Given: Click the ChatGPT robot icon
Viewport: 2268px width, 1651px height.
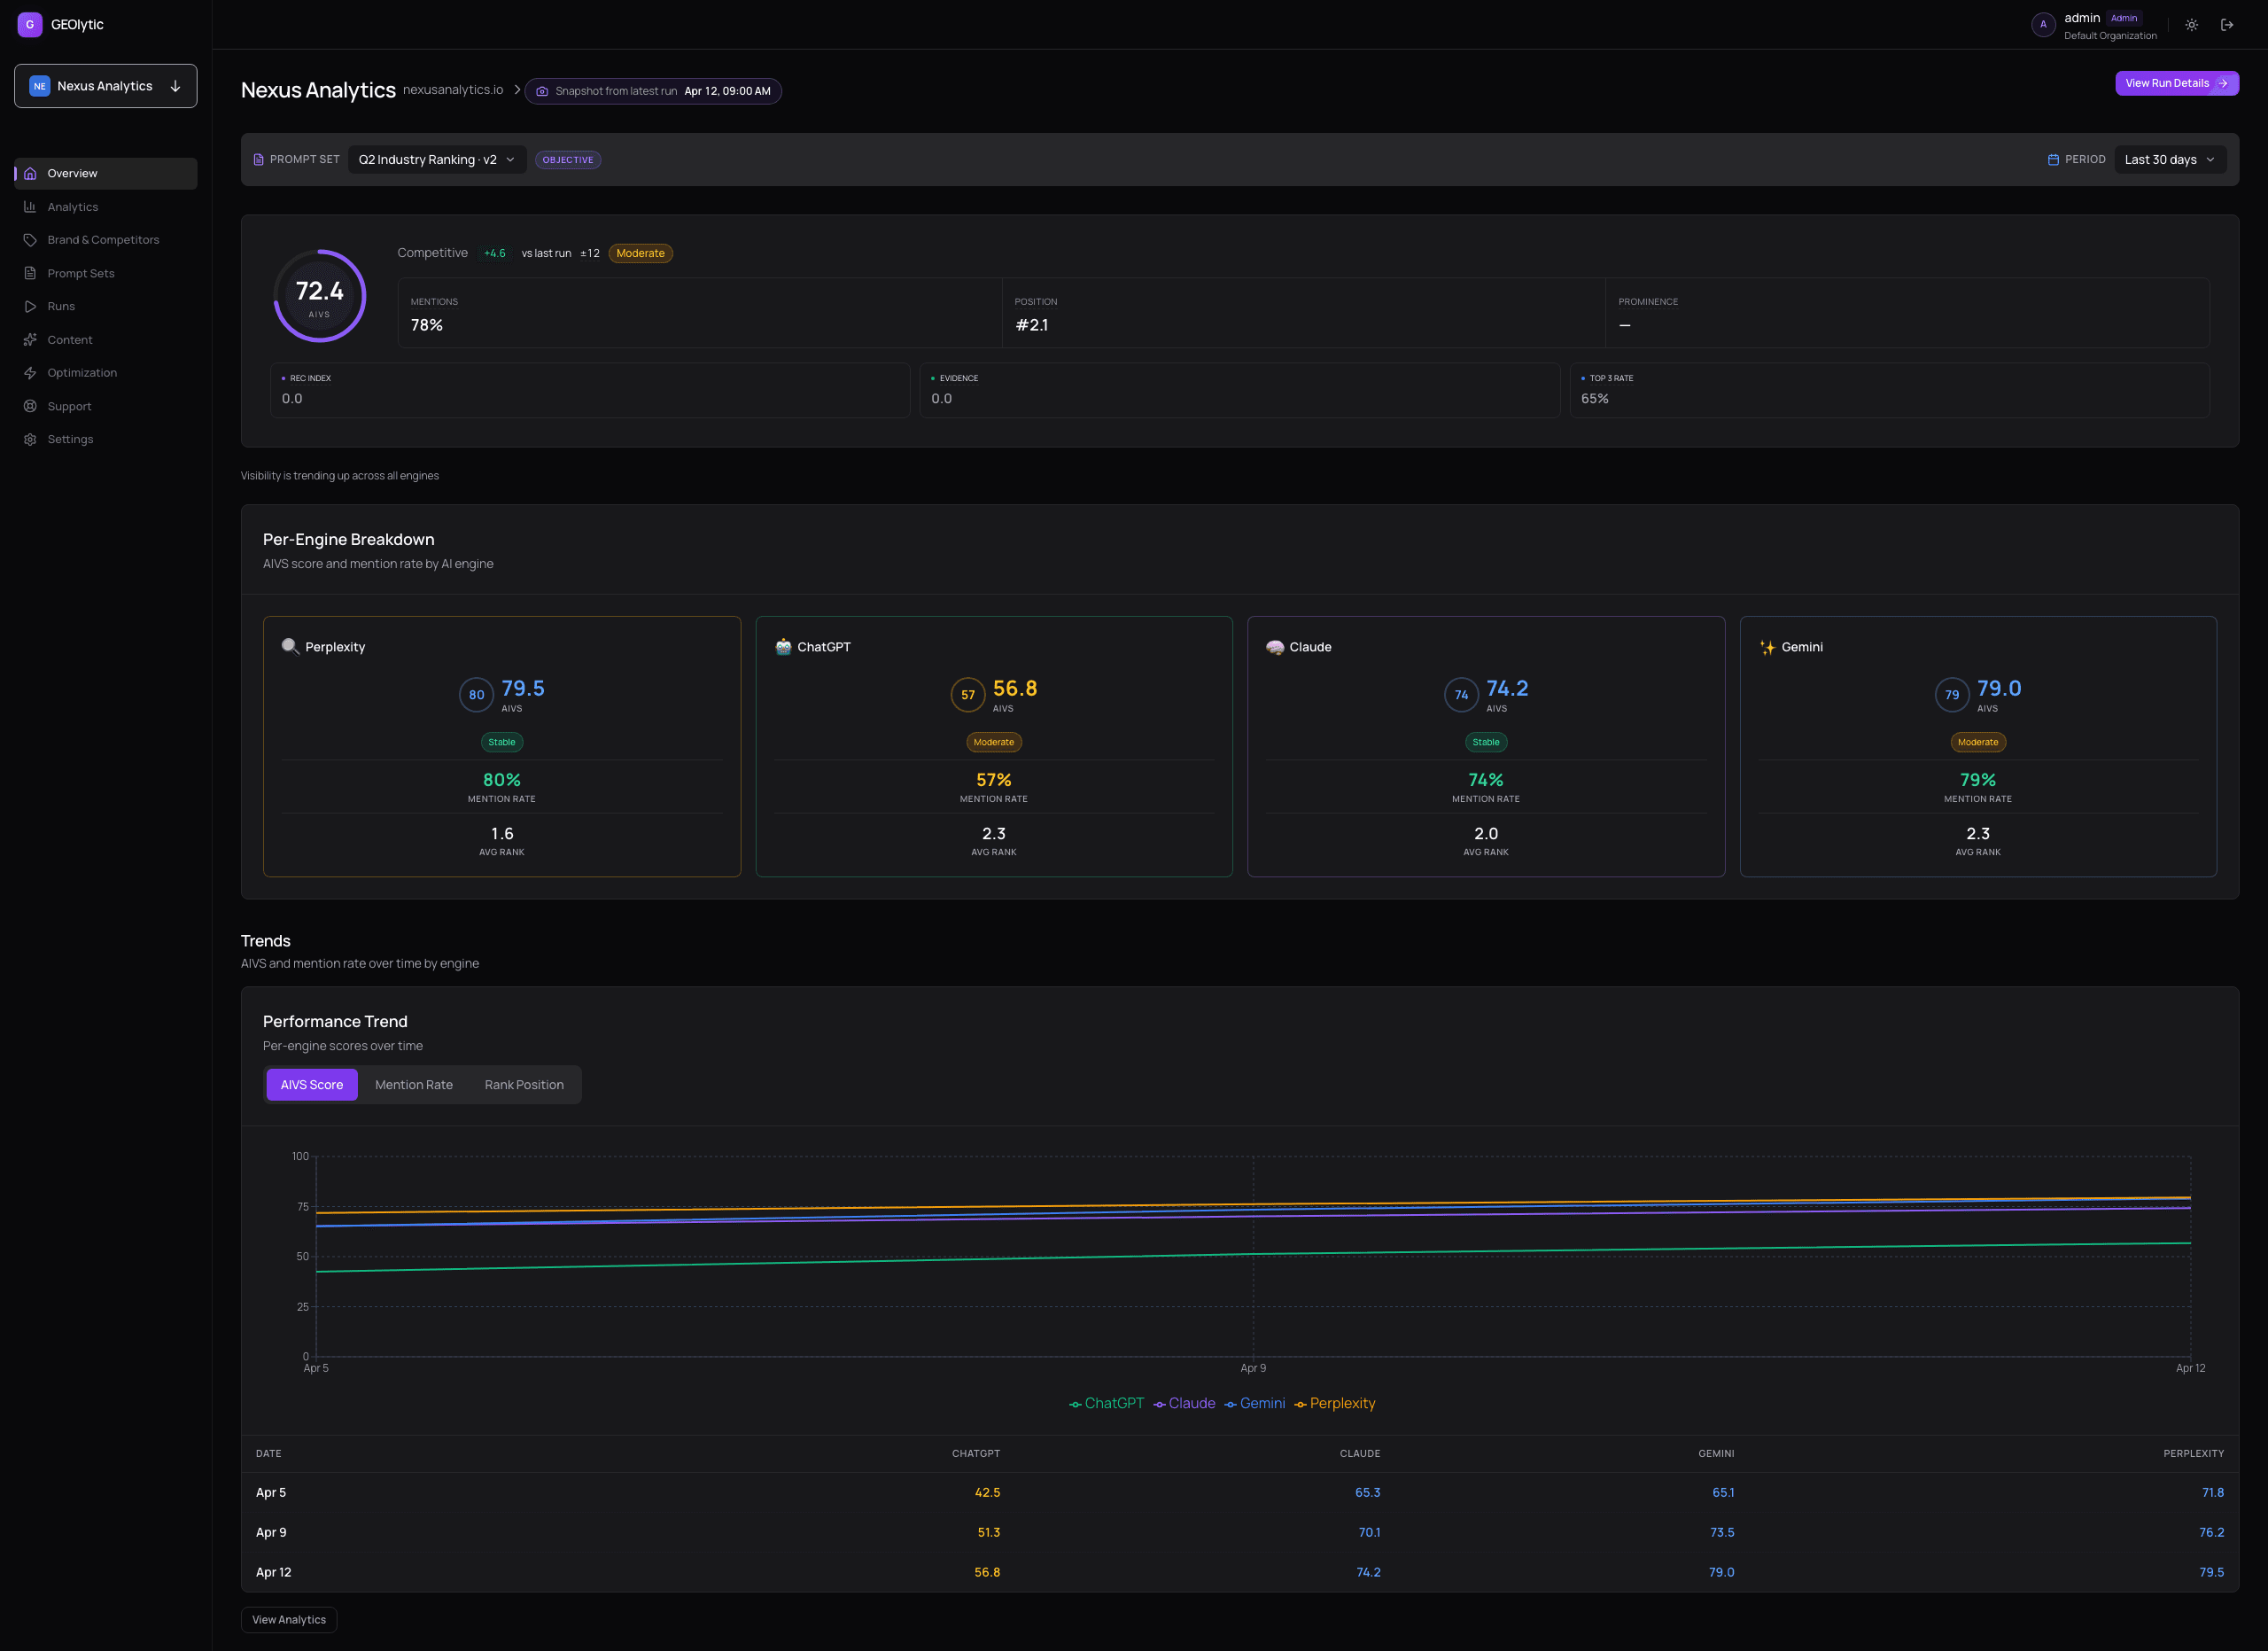Looking at the screenshot, I should (783, 646).
